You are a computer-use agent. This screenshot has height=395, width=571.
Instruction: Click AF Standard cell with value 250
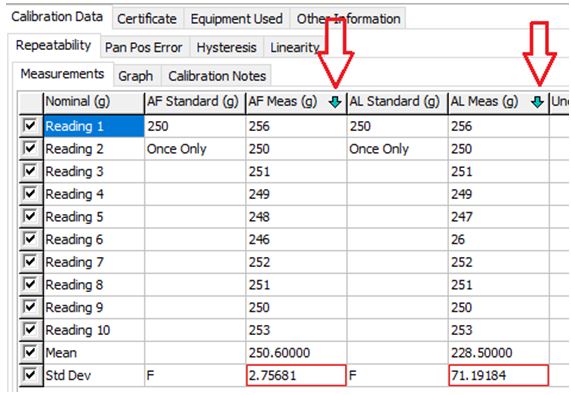(x=195, y=126)
